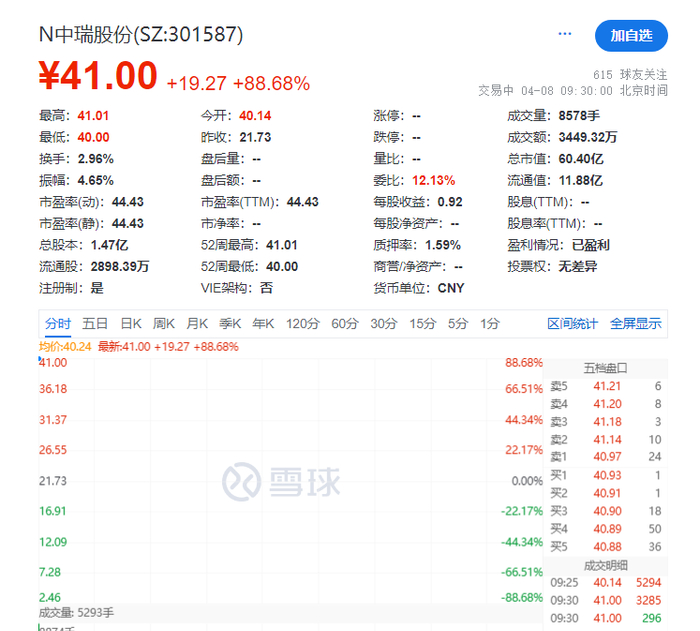This screenshot has height=631, width=700.
Task: Open the 周K chart tab
Action: tap(164, 323)
